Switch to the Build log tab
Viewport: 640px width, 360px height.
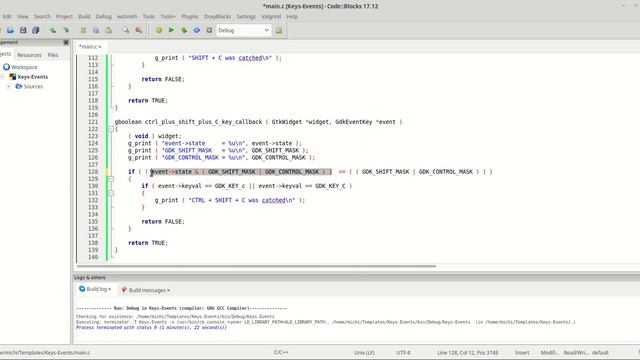pos(95,289)
